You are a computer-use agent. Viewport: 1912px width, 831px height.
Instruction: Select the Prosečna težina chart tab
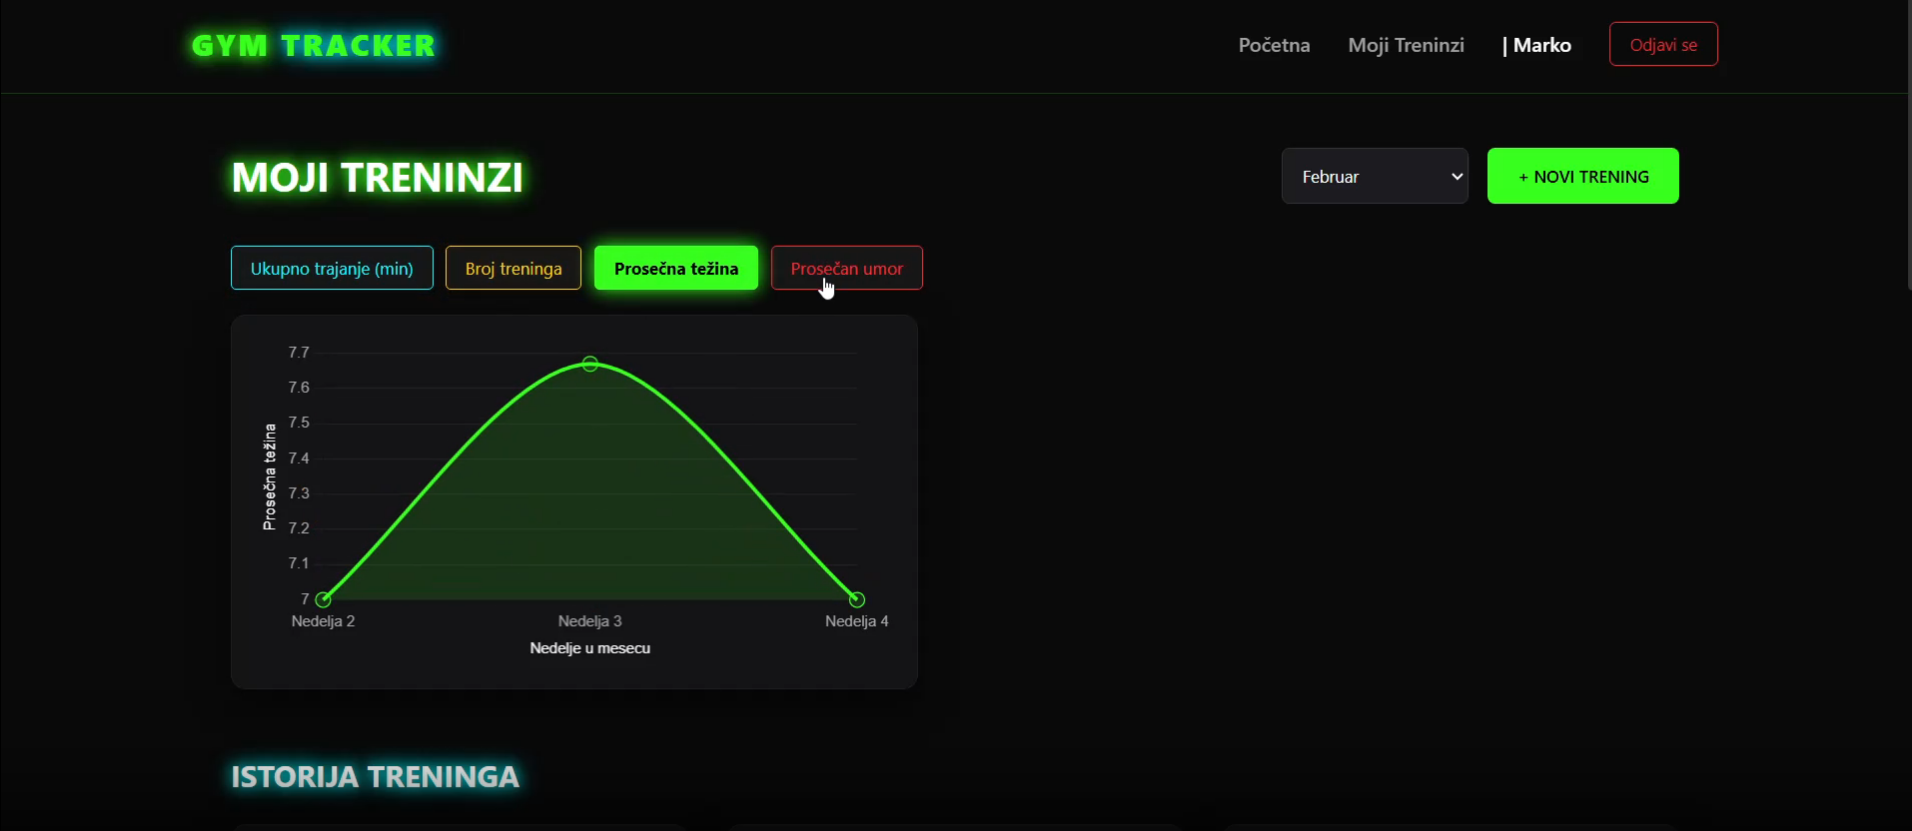(676, 268)
